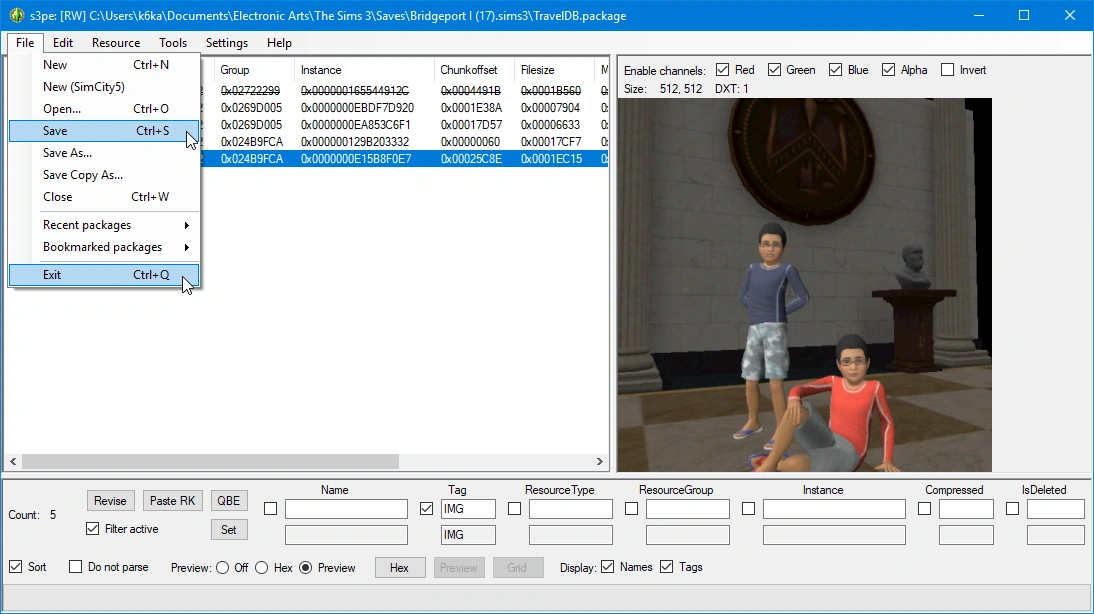Enable the Name filter checkbox
This screenshot has width=1094, height=614.
pyautogui.click(x=271, y=509)
